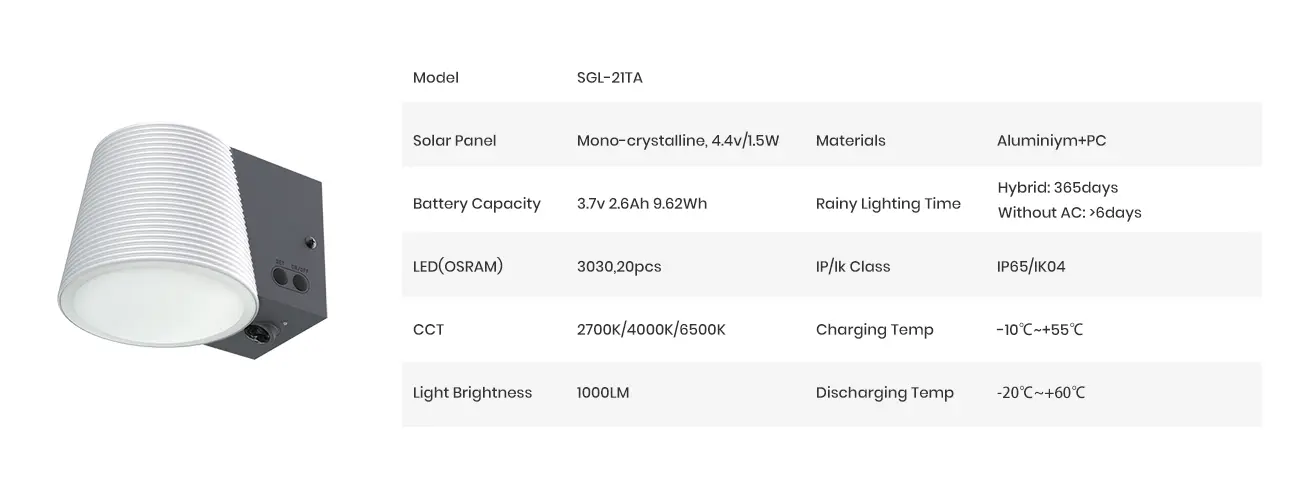
Task: Click the Solar Panel row label
Action: point(454,141)
